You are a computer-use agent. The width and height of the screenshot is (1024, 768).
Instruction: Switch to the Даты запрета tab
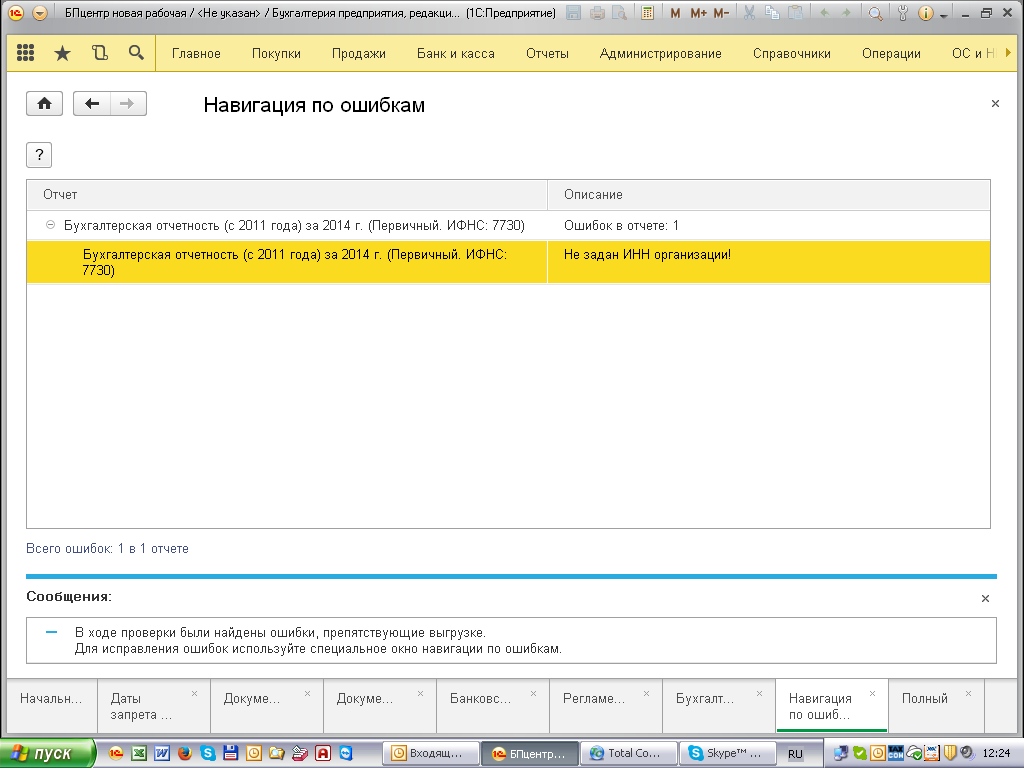tap(142, 706)
